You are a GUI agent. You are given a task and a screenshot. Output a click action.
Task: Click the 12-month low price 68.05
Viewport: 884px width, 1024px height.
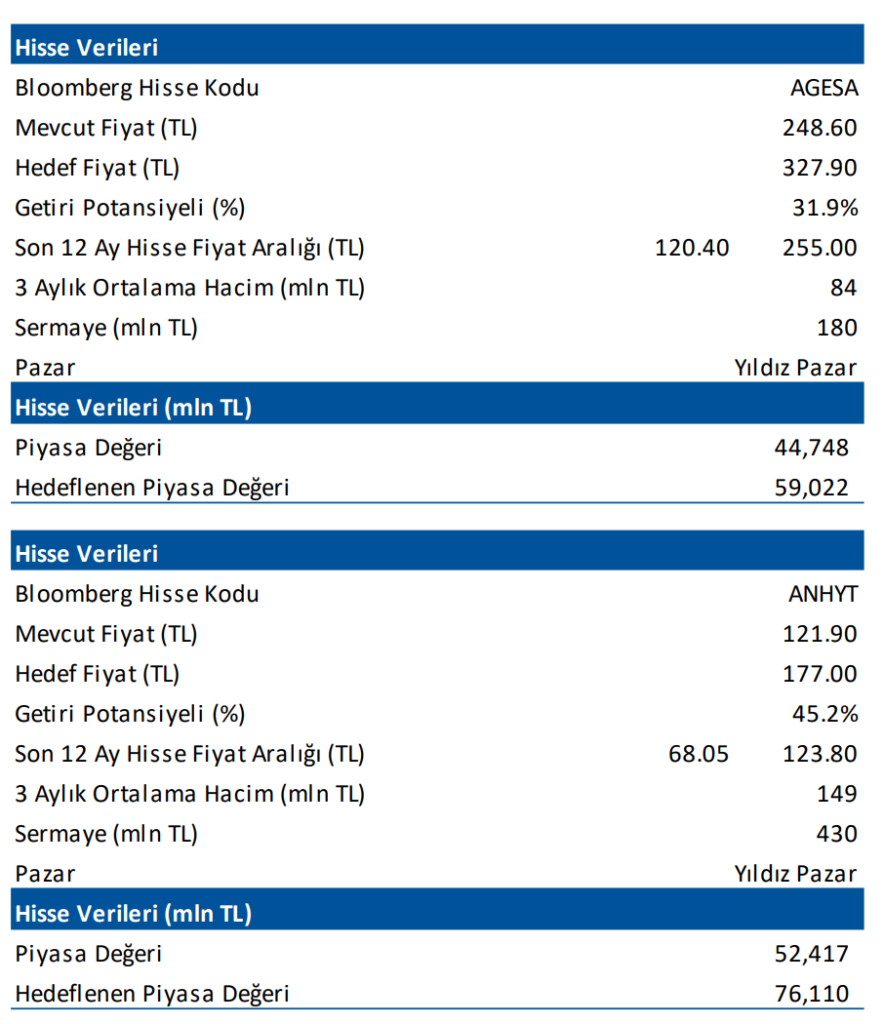click(698, 753)
